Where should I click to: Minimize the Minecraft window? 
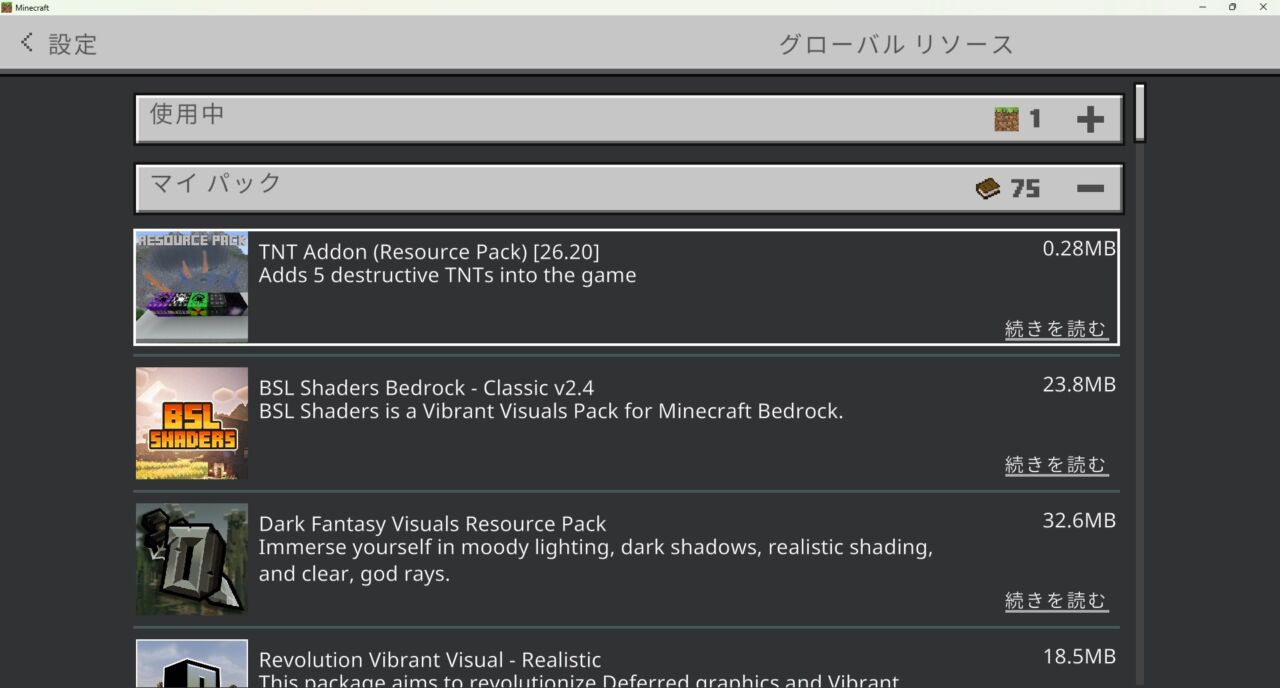(x=1201, y=7)
